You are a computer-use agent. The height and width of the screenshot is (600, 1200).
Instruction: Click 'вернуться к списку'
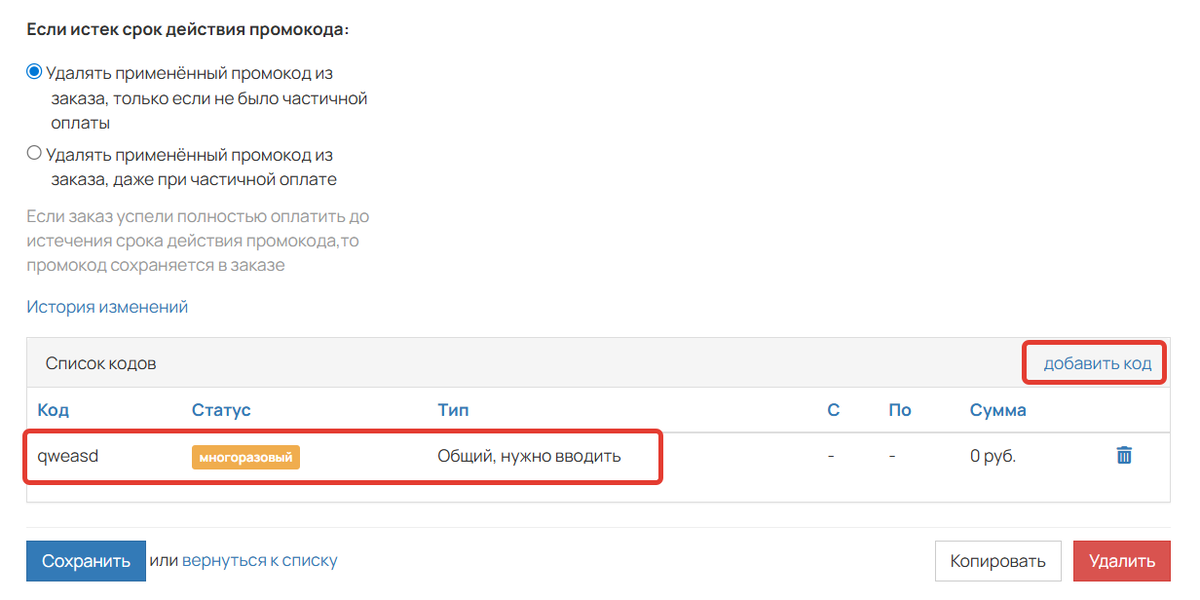260,560
